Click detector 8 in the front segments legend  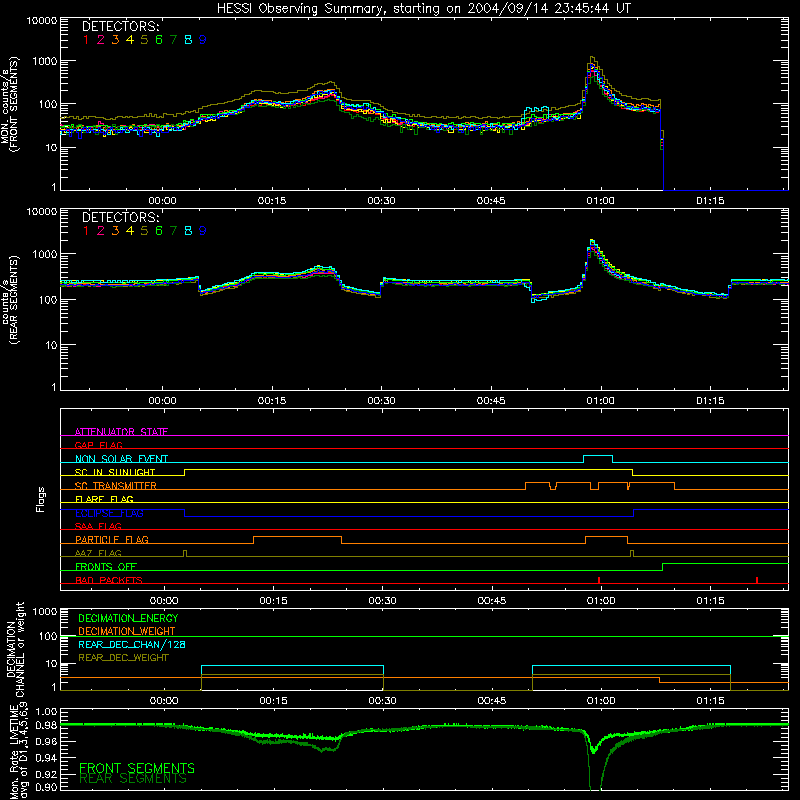click(x=188, y=40)
